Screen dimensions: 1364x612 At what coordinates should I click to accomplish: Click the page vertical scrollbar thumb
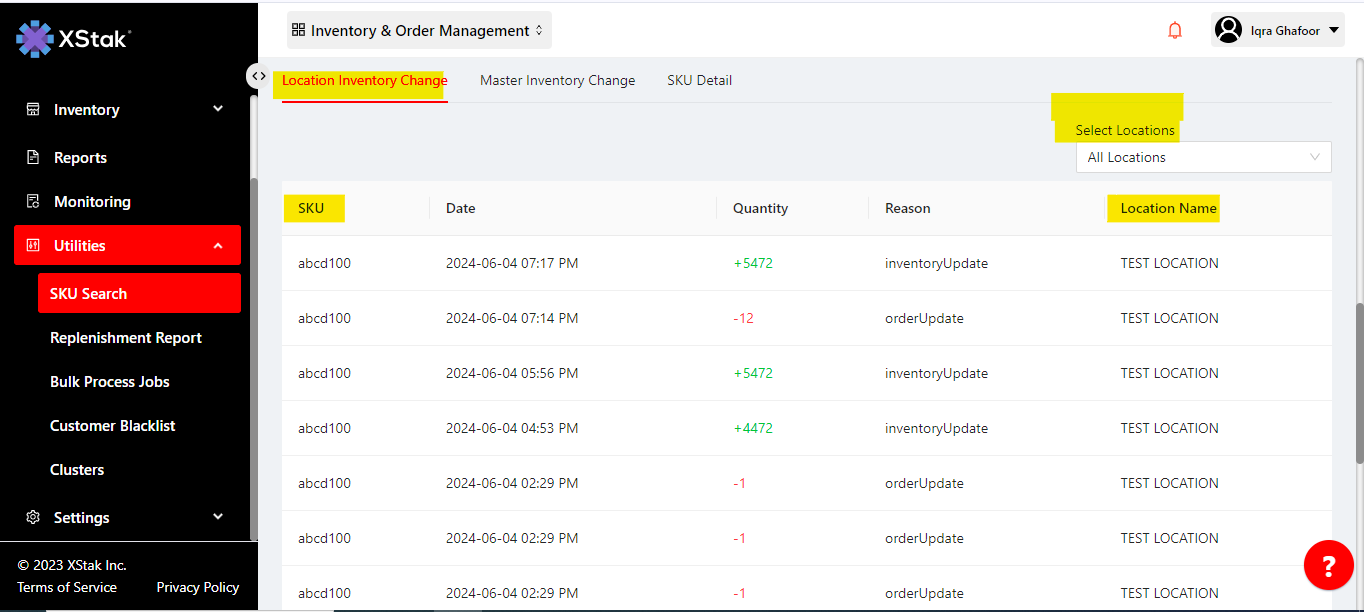[1358, 380]
